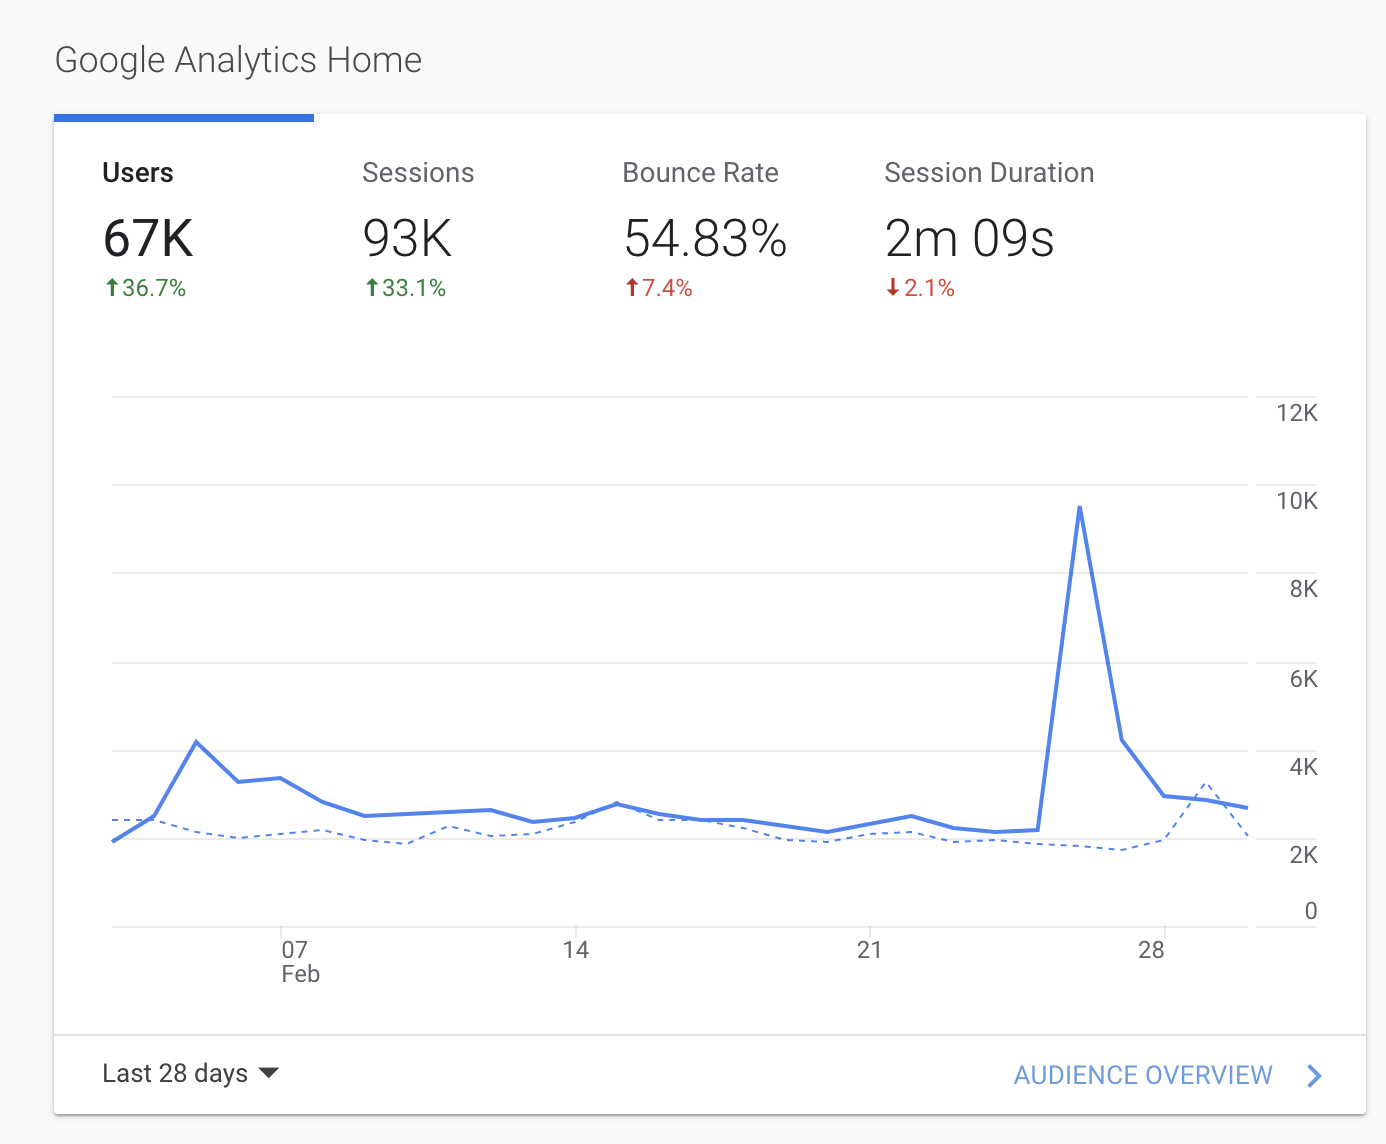Image resolution: width=1386 pixels, height=1144 pixels.
Task: Show the Session Duration metric tab
Action: 990,220
